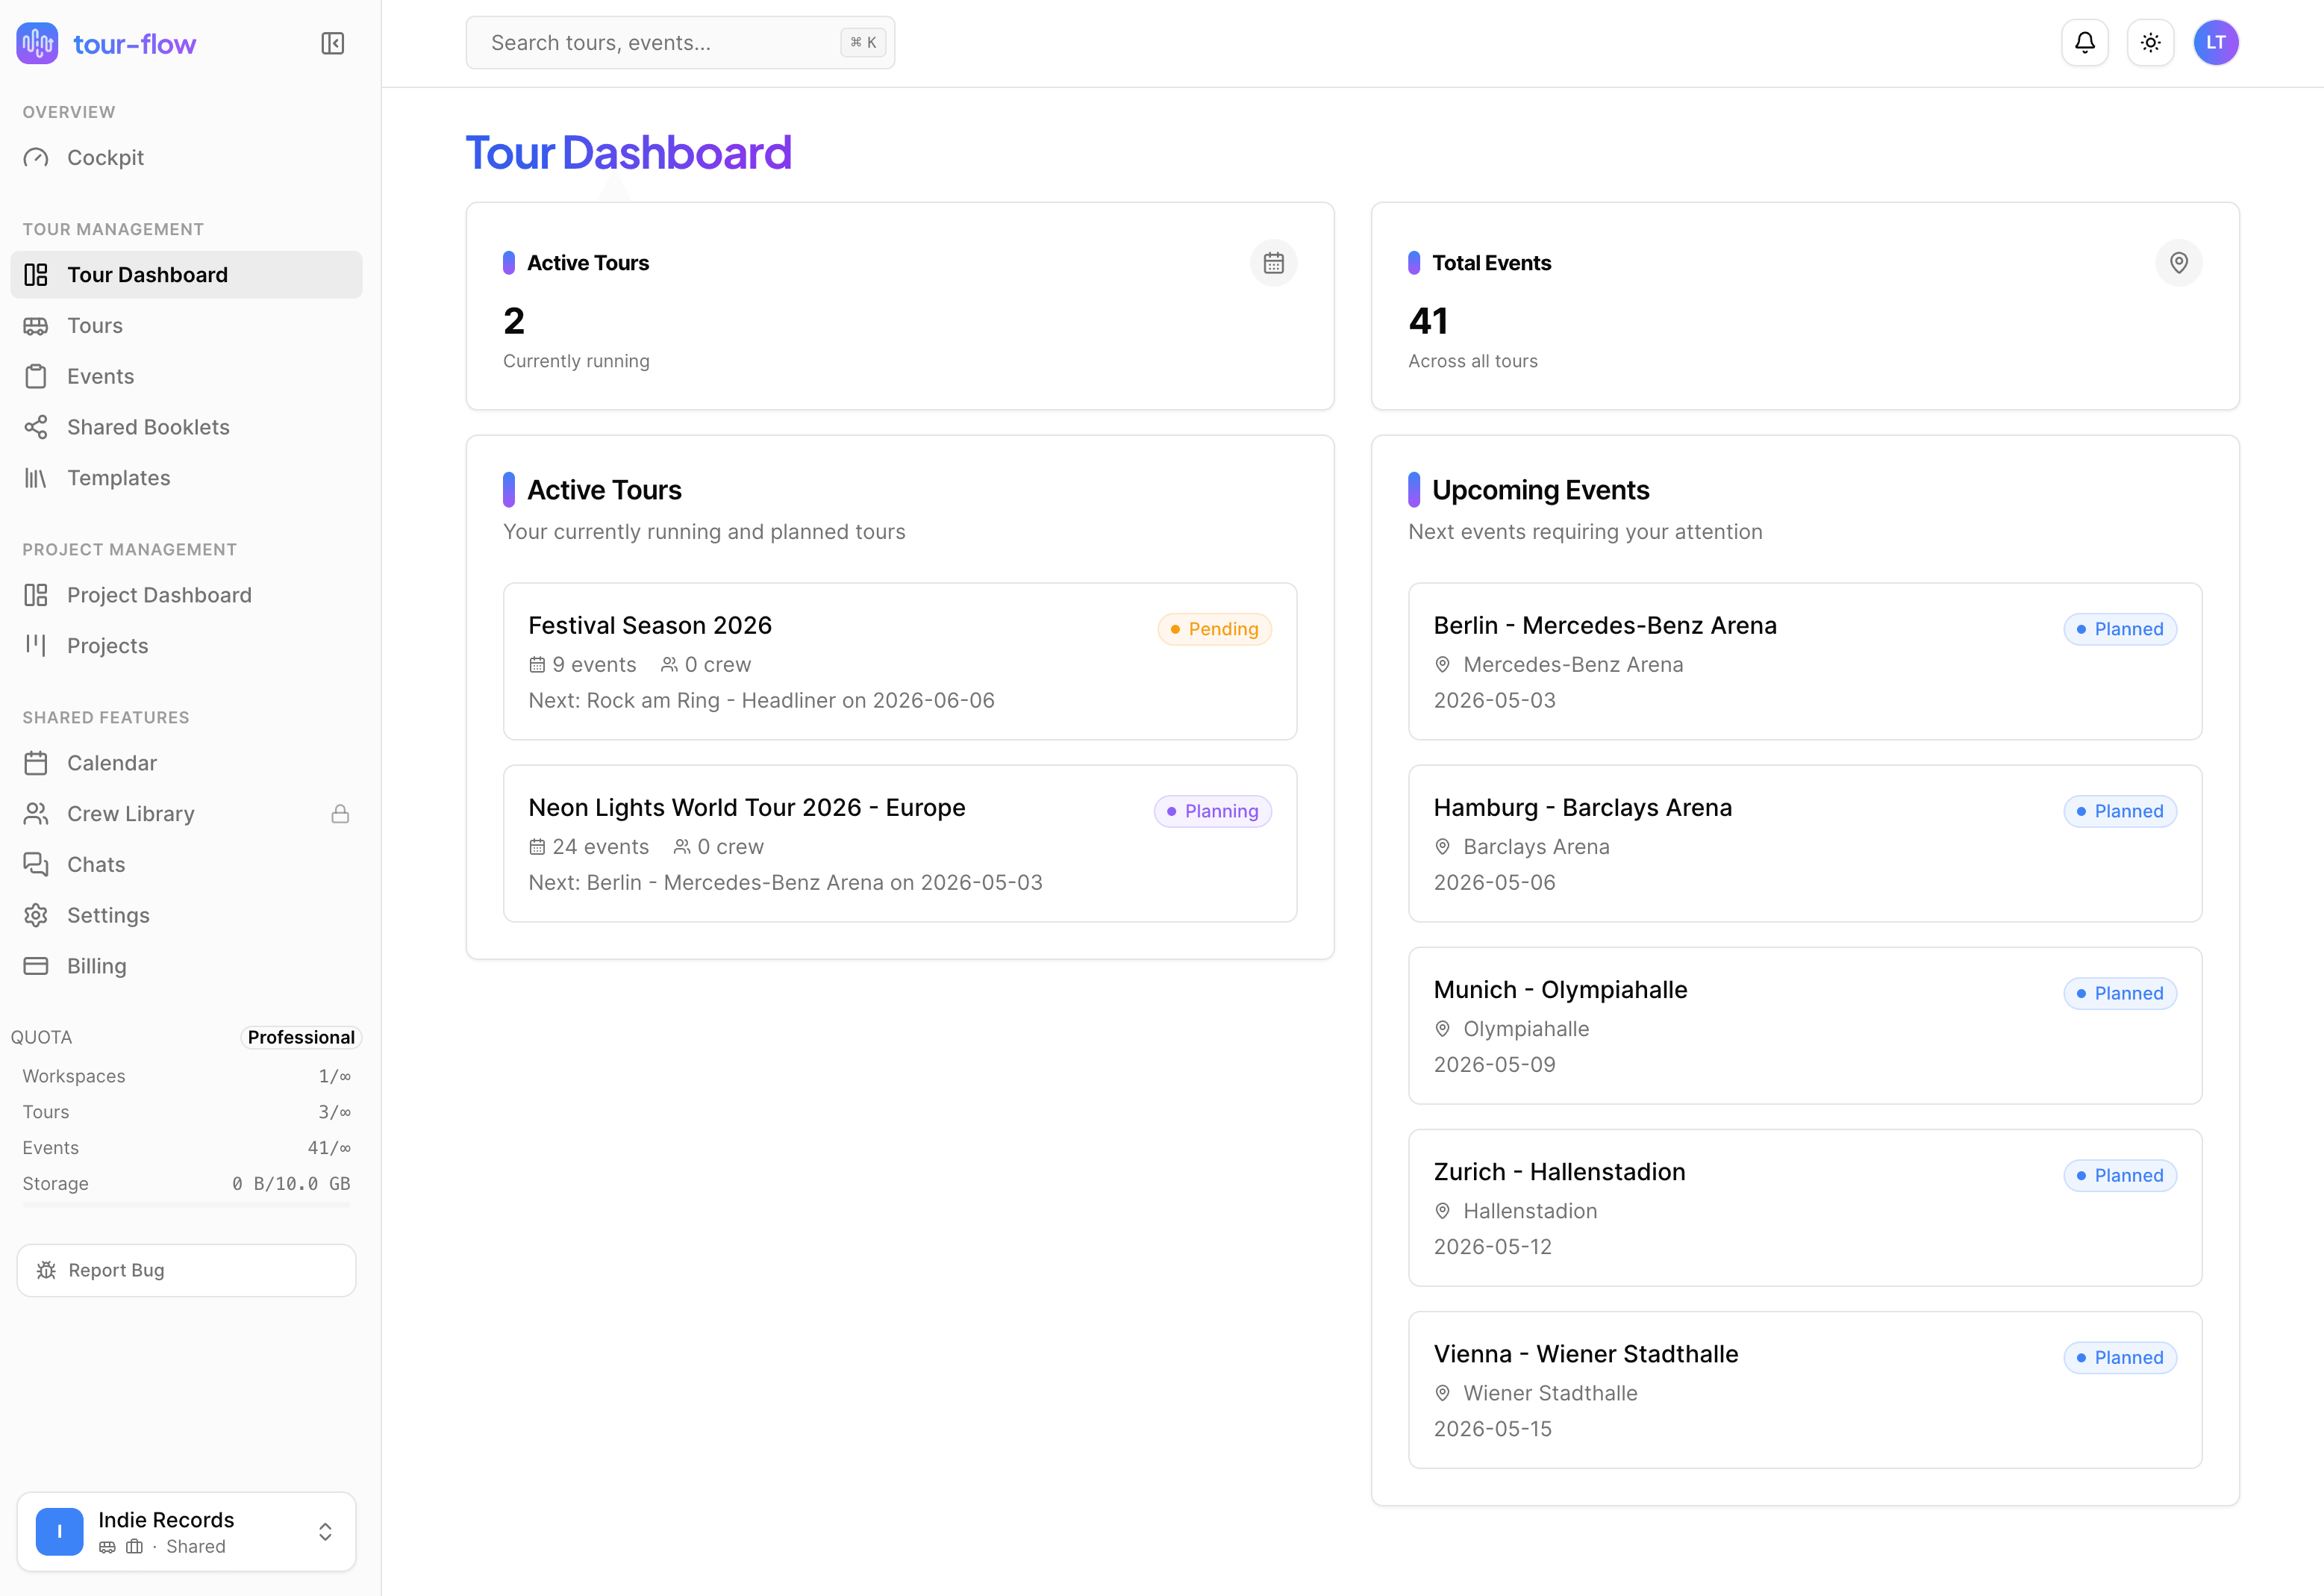The width and height of the screenshot is (2324, 1596).
Task: Open the Neon Lights World Tour 2026 card
Action: 899,844
